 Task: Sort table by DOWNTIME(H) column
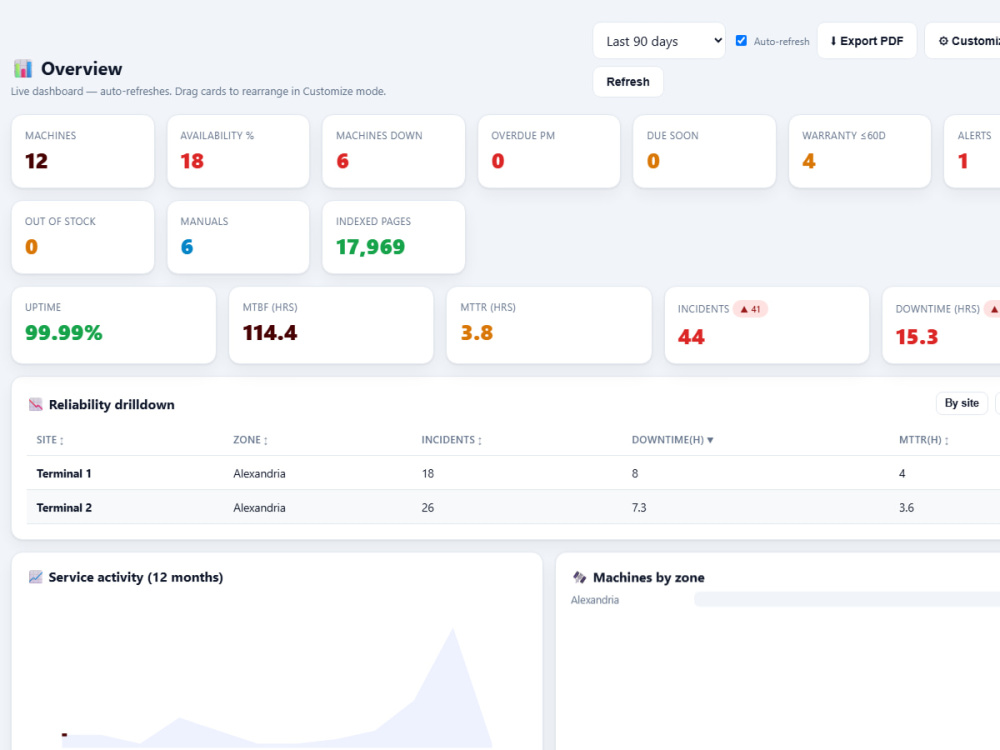click(x=672, y=440)
